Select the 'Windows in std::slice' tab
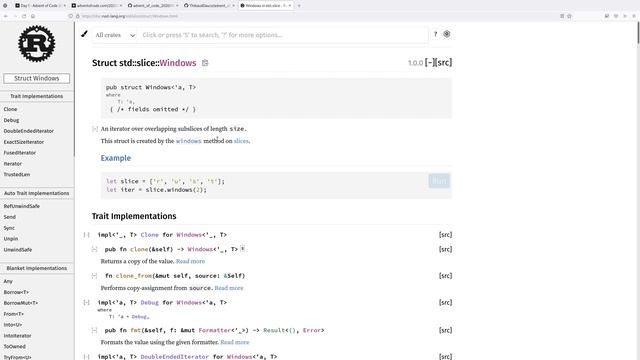Viewport: 640px width, 360px height. point(266,6)
